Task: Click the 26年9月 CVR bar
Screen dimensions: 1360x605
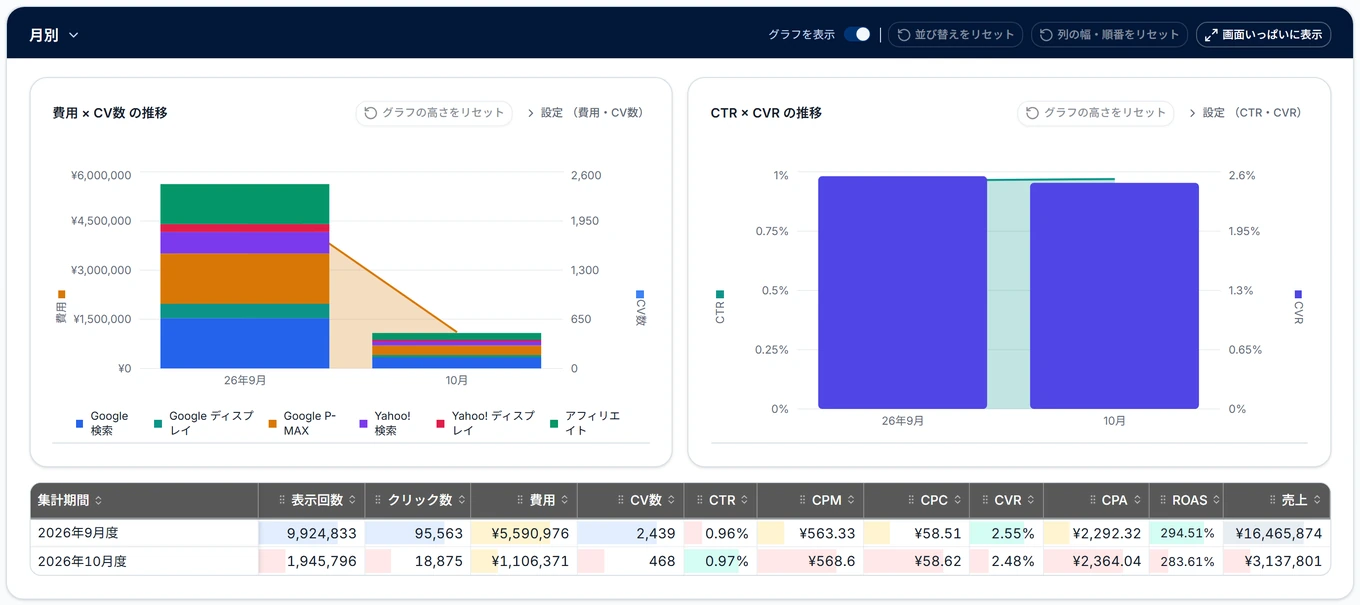Action: pos(902,293)
